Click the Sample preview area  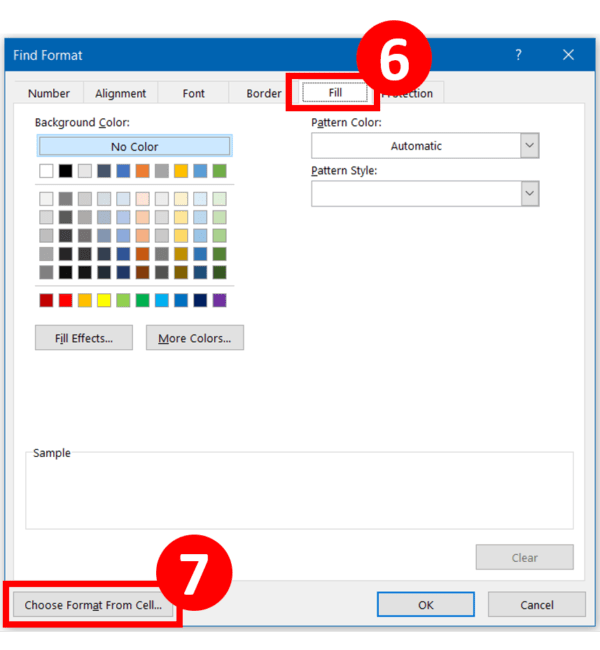[x=299, y=491]
